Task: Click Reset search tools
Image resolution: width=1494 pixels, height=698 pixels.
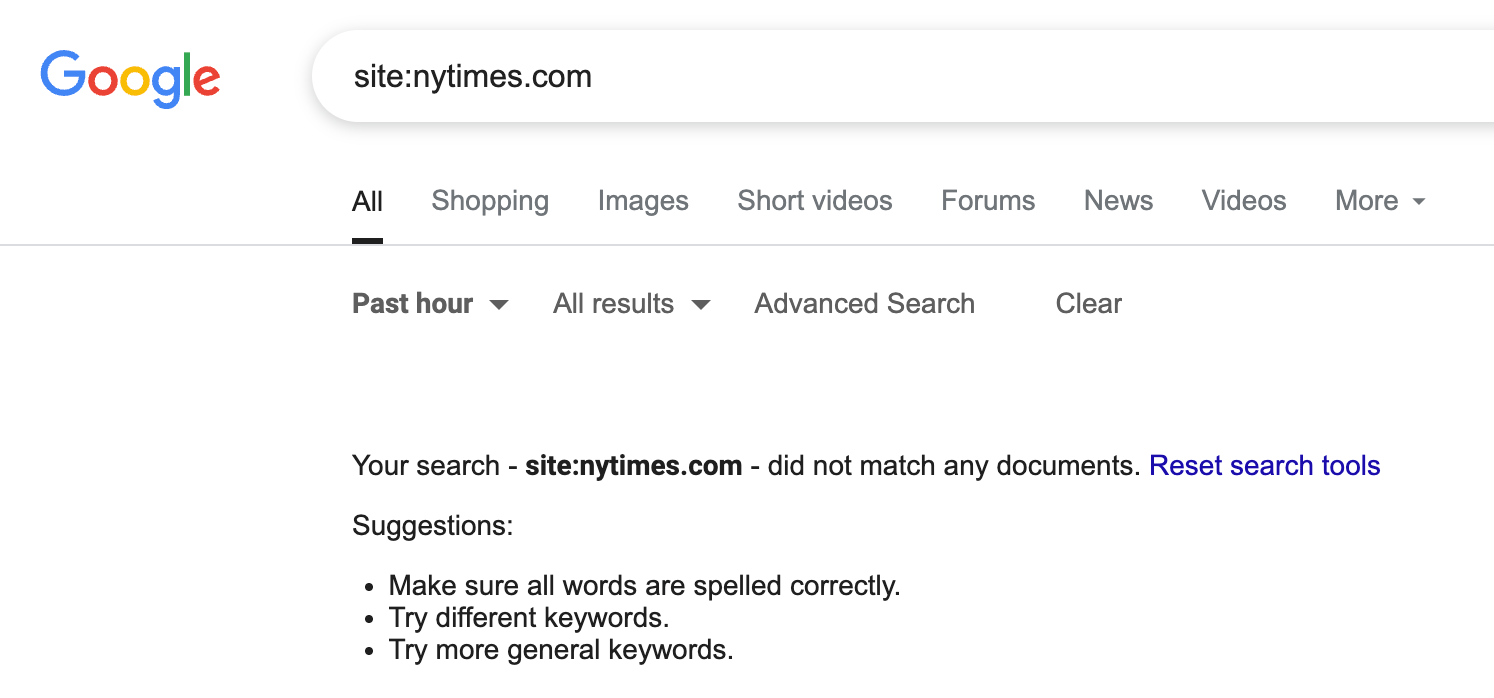Action: (1264, 465)
